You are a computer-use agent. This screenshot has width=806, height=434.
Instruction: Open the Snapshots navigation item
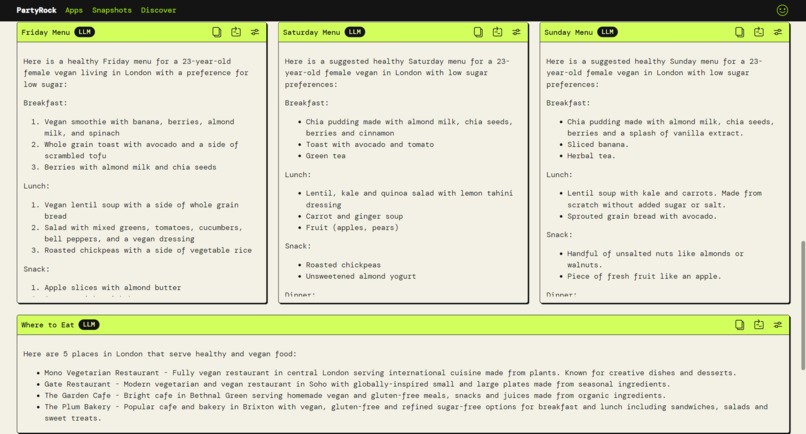coord(112,10)
